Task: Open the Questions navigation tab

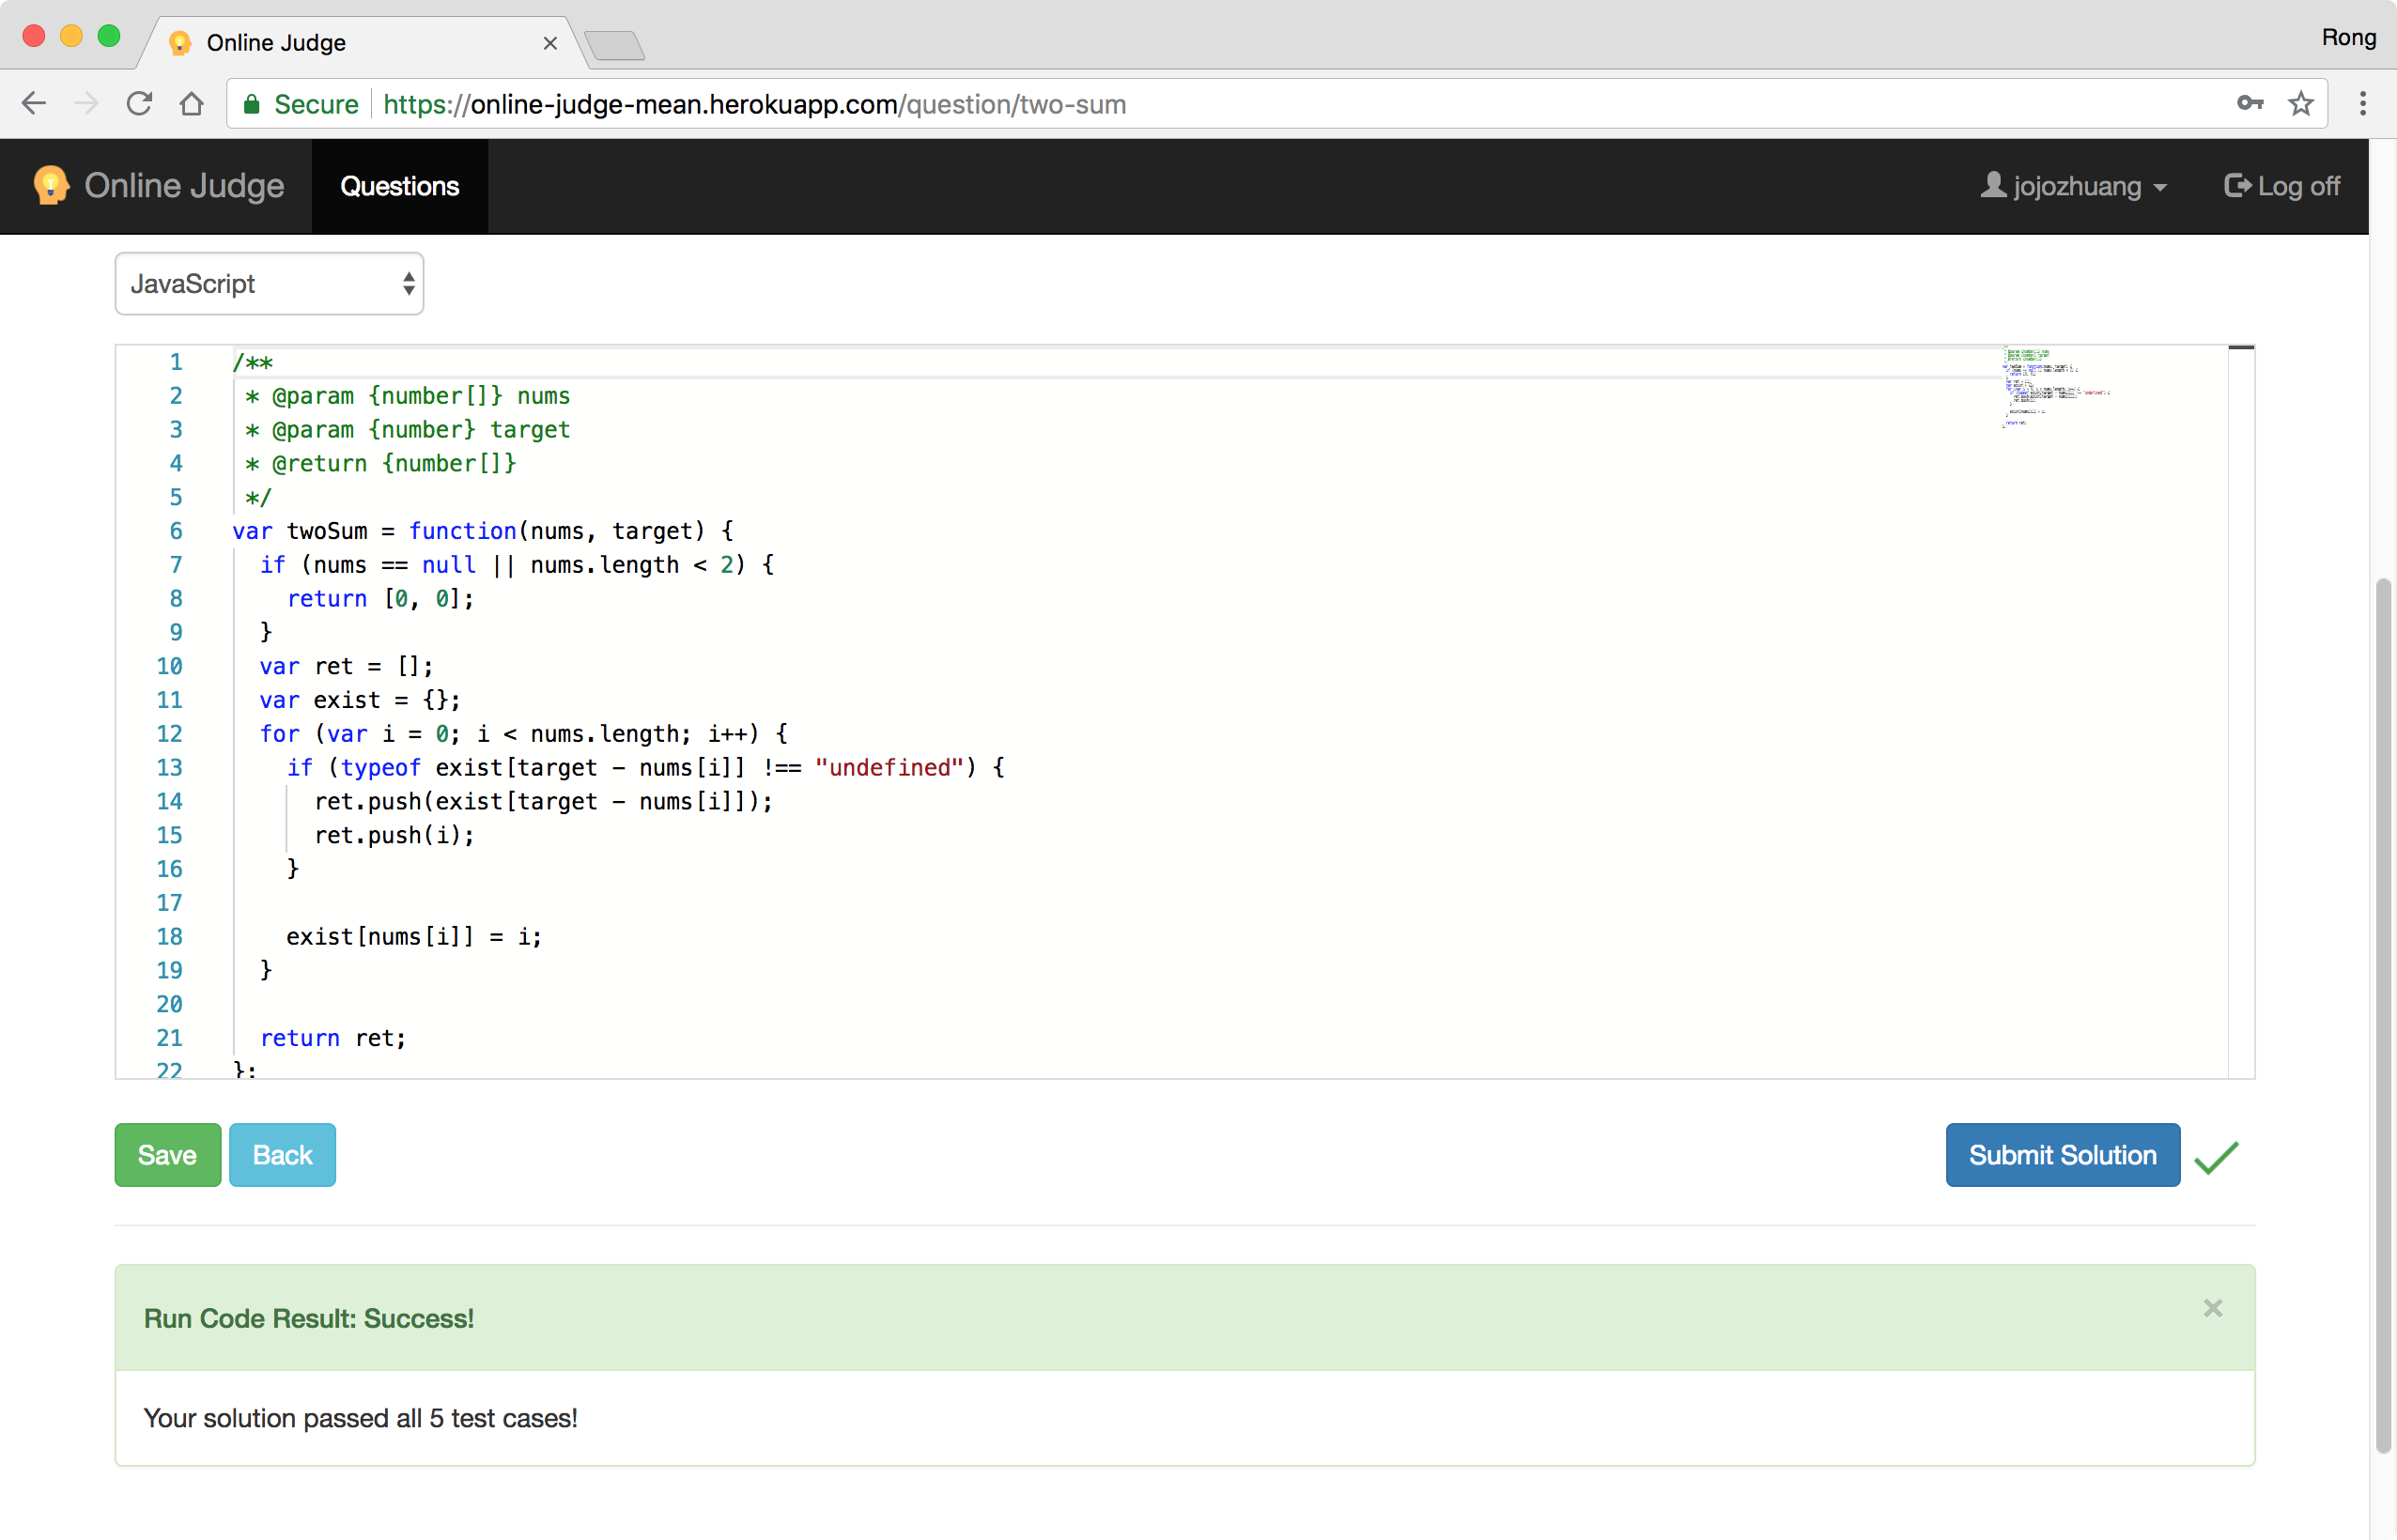Action: pyautogui.click(x=400, y=186)
